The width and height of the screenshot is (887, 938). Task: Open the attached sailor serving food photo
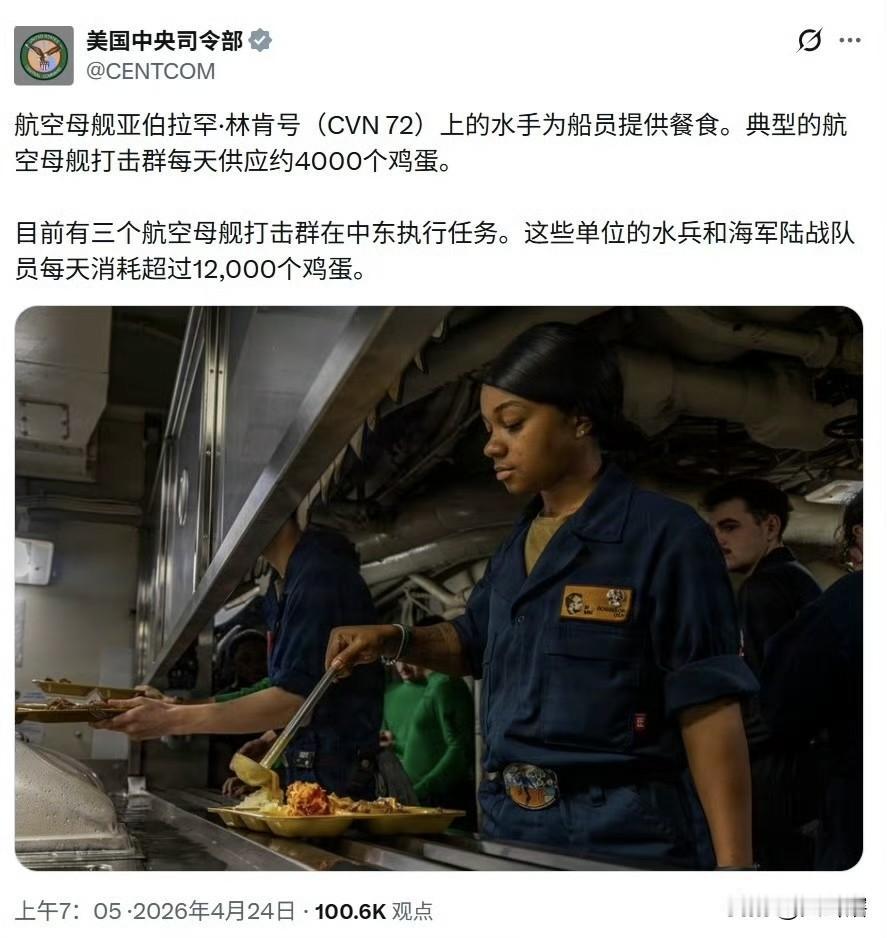tap(439, 588)
